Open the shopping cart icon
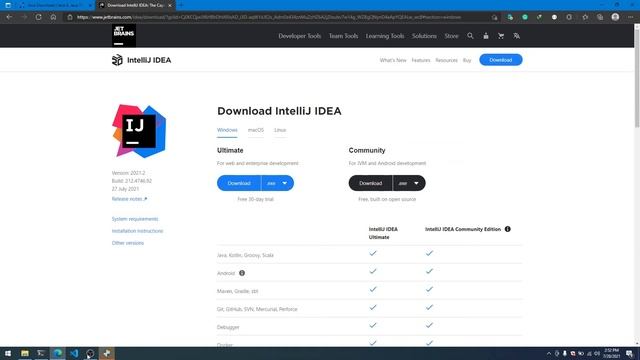 [x=501, y=36]
